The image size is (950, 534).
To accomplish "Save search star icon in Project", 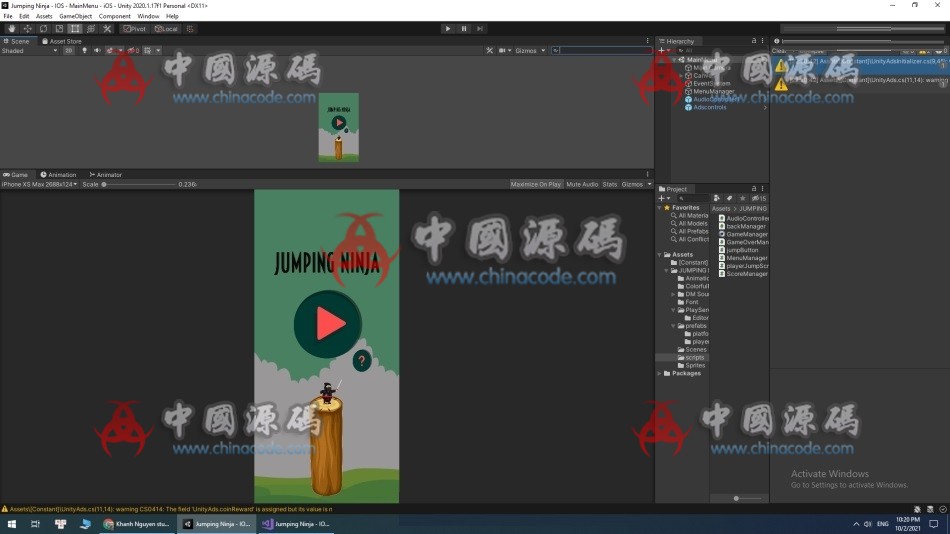I will (x=742, y=198).
